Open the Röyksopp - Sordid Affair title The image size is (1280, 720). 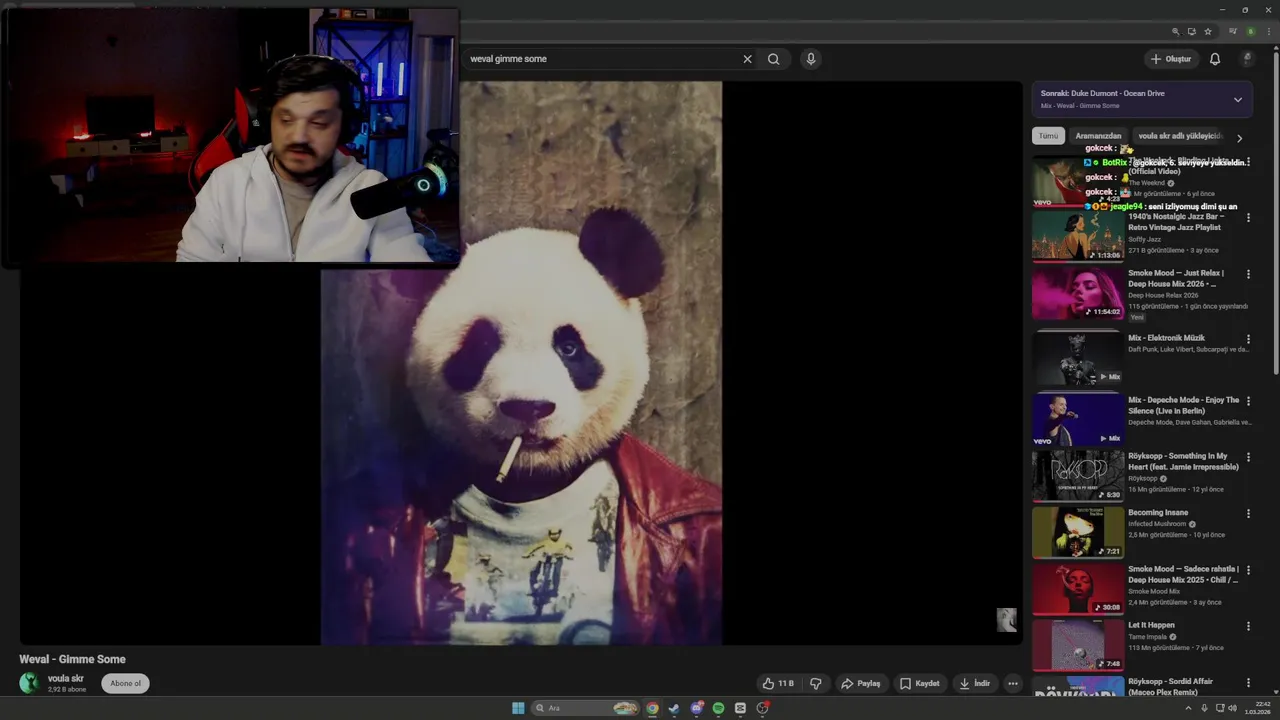pos(1170,687)
